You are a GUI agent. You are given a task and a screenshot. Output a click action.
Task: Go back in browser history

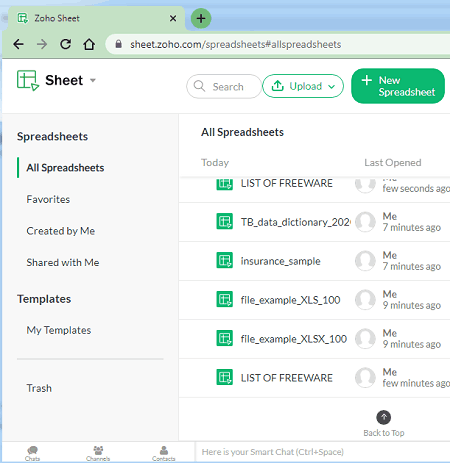click(19, 44)
